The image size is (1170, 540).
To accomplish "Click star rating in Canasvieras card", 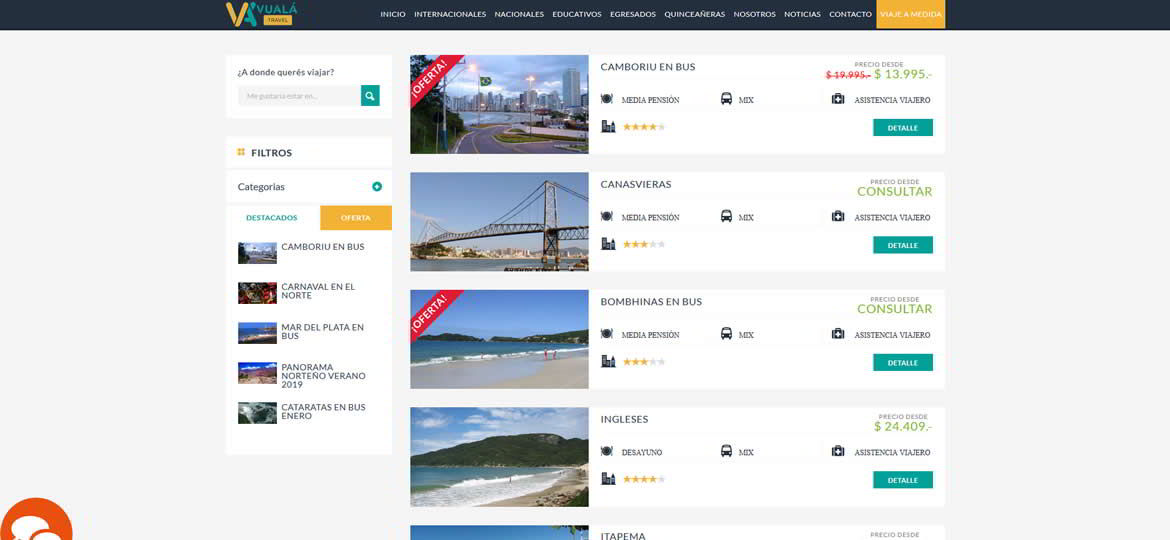I will pos(644,244).
